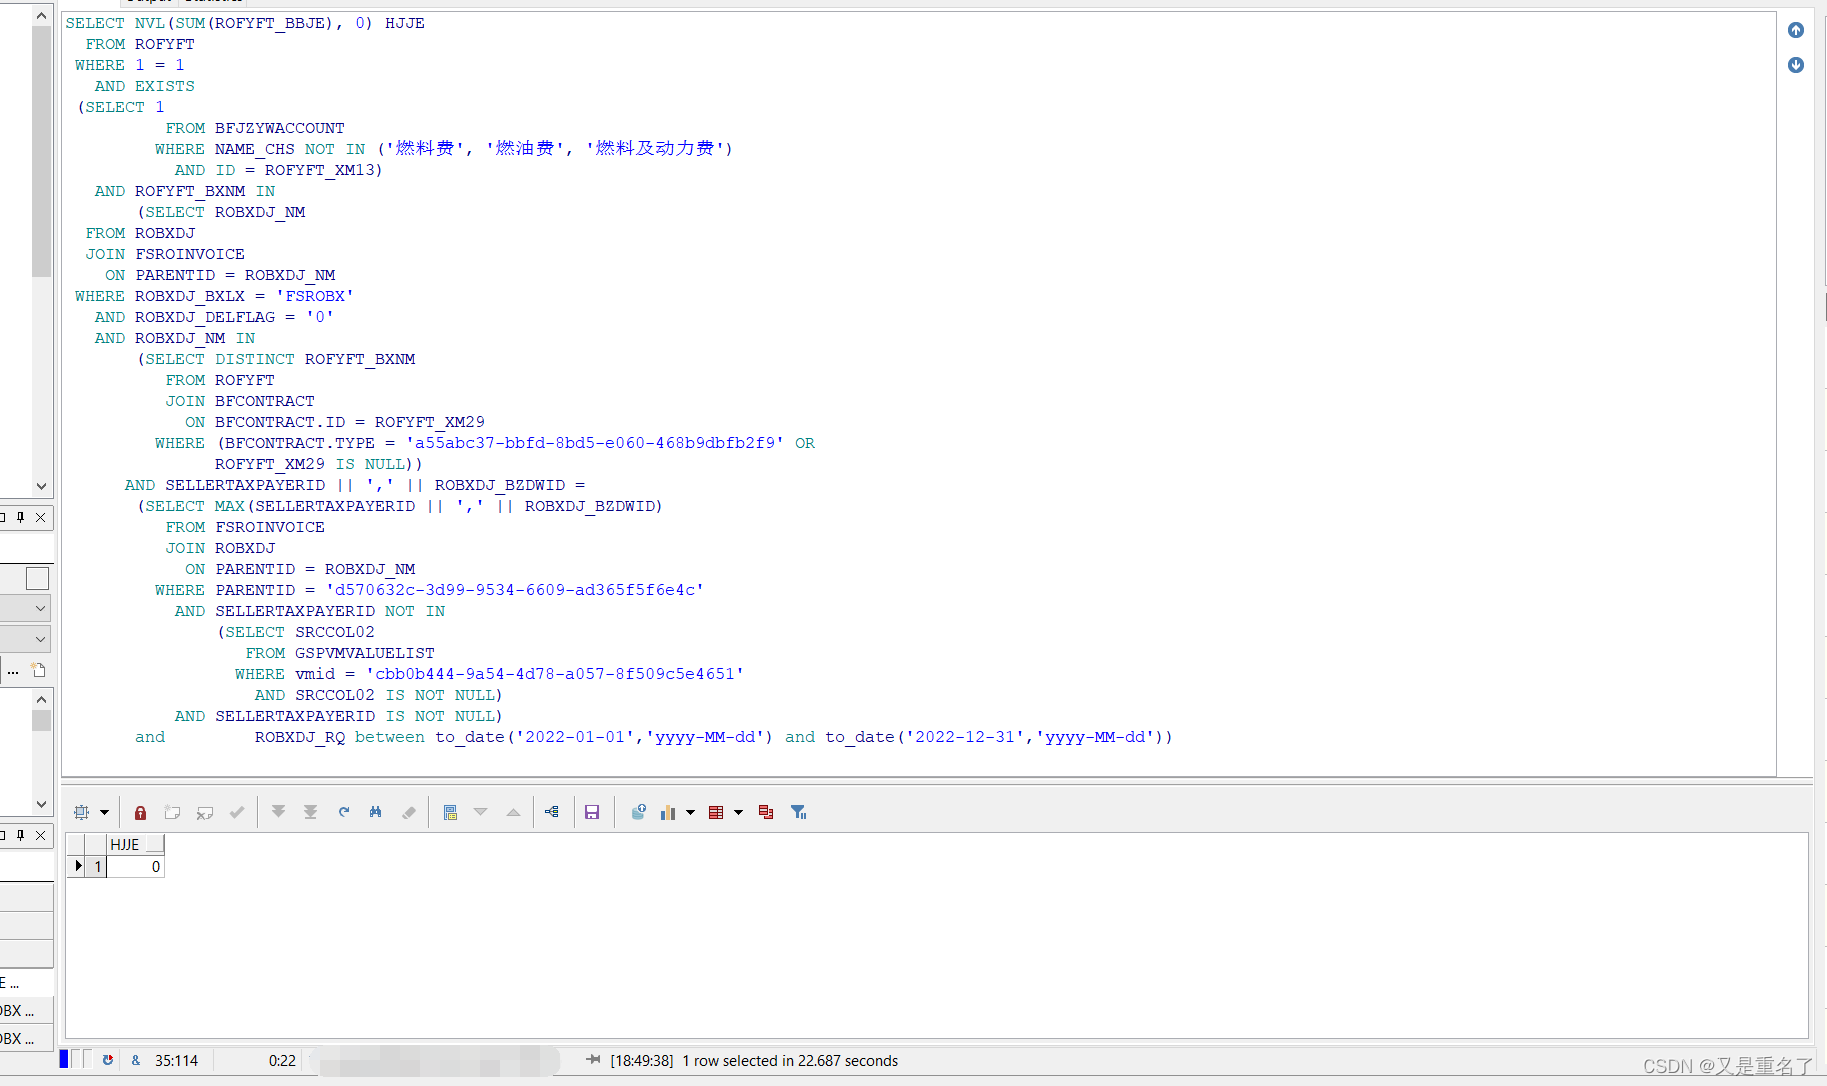This screenshot has width=1827, height=1086.
Task: Fetch last page of results icon
Action: point(311,813)
